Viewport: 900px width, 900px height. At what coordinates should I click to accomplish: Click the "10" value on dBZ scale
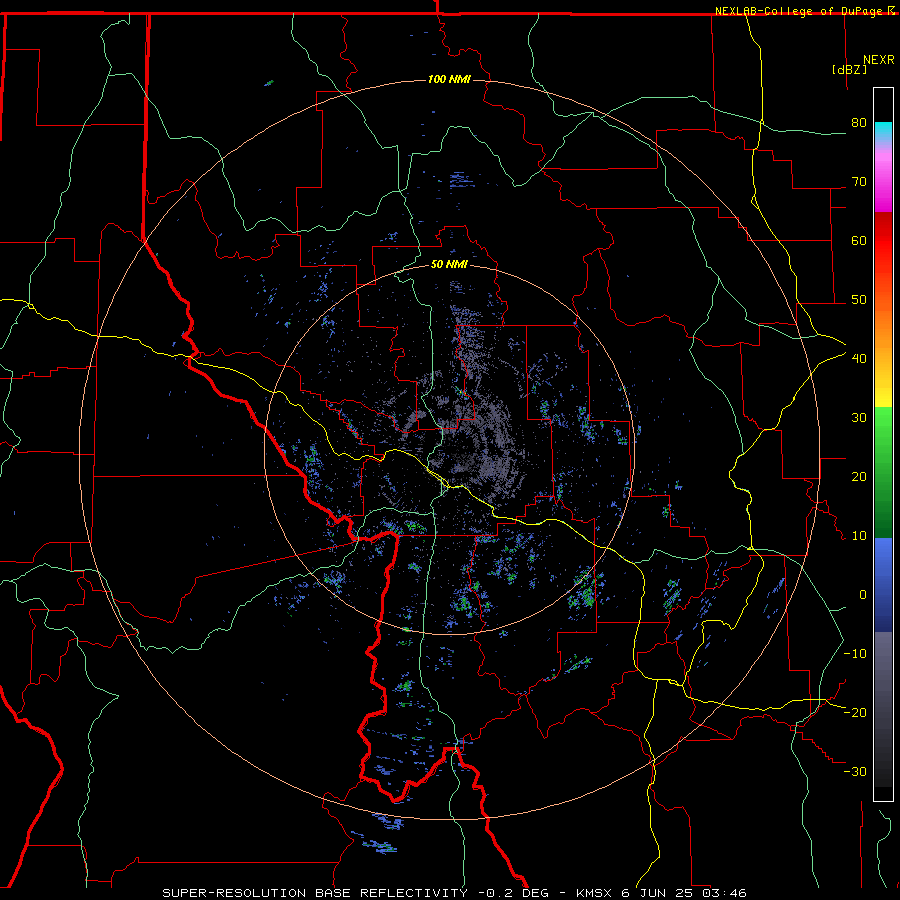tap(859, 536)
